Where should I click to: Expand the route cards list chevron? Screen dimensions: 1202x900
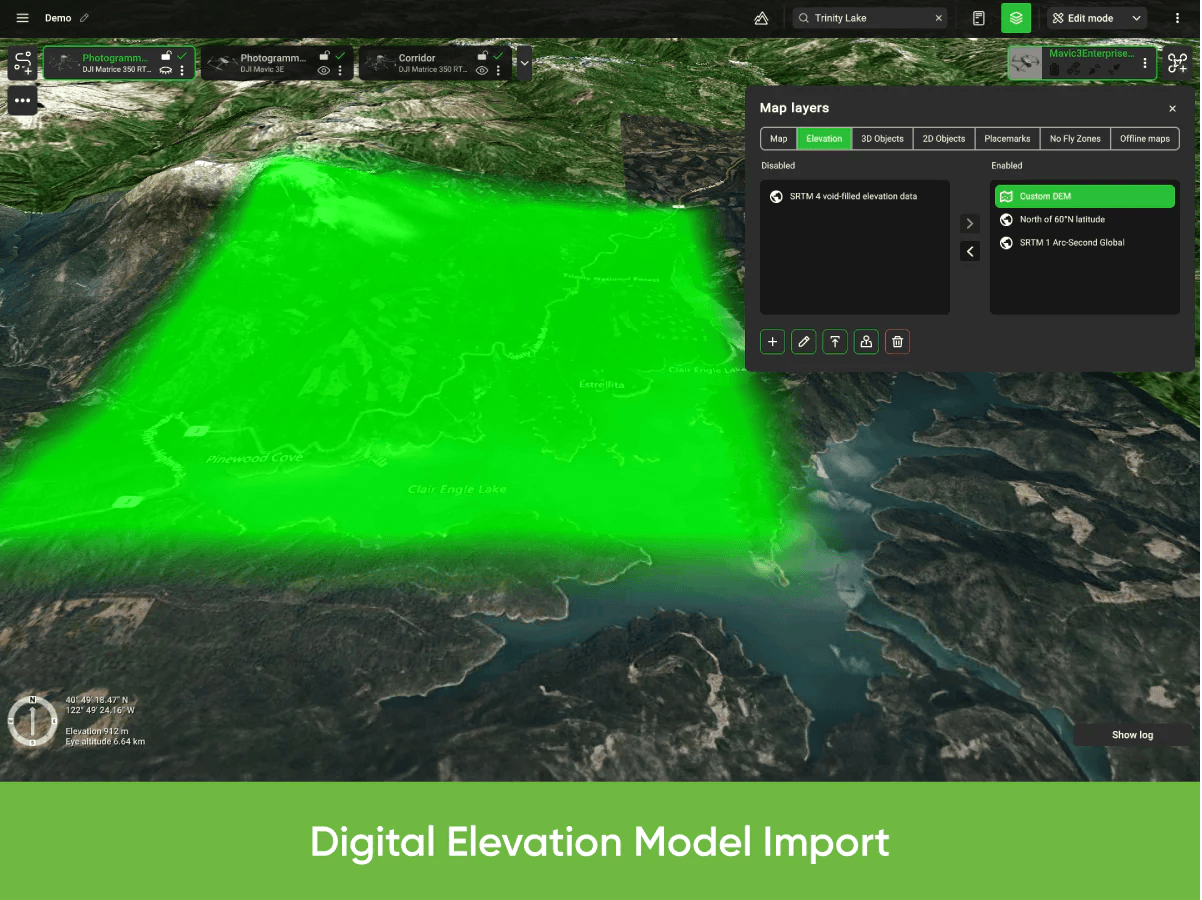tap(524, 63)
